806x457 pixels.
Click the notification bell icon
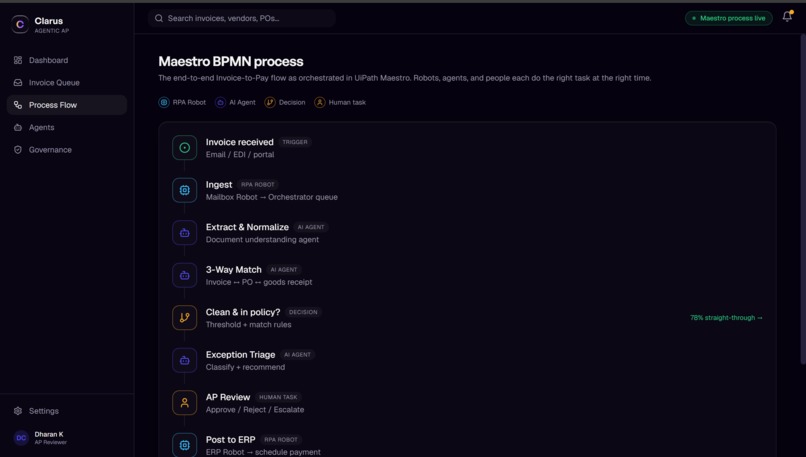click(x=787, y=17)
